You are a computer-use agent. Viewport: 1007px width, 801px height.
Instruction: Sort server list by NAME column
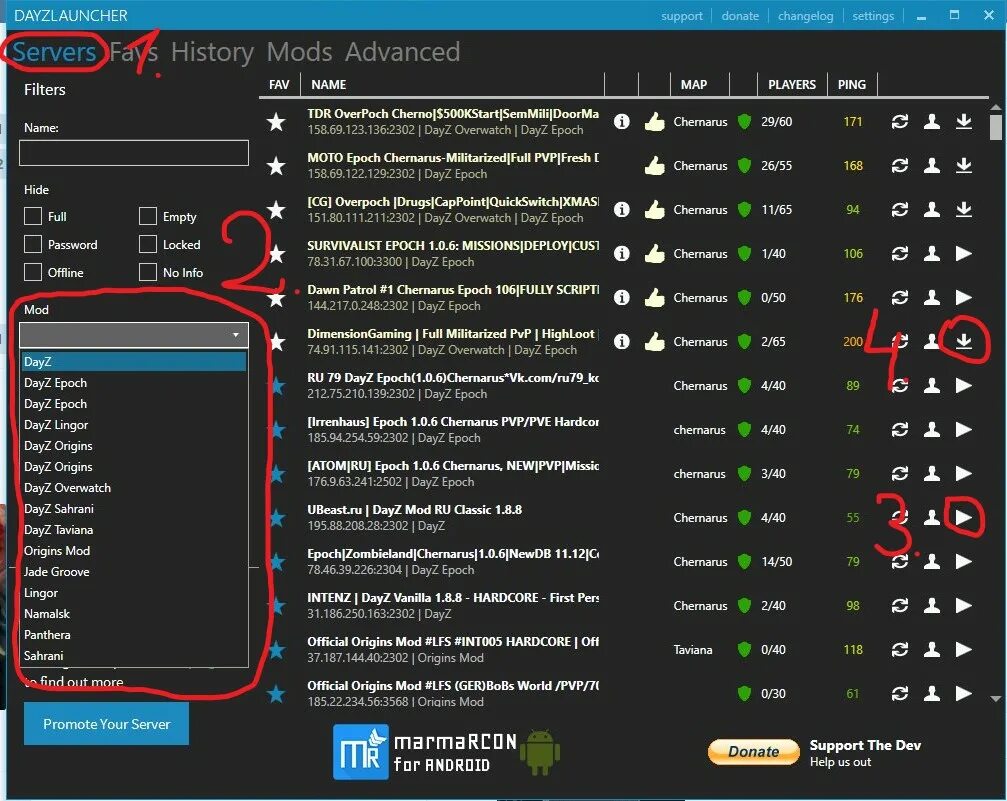pyautogui.click(x=329, y=85)
